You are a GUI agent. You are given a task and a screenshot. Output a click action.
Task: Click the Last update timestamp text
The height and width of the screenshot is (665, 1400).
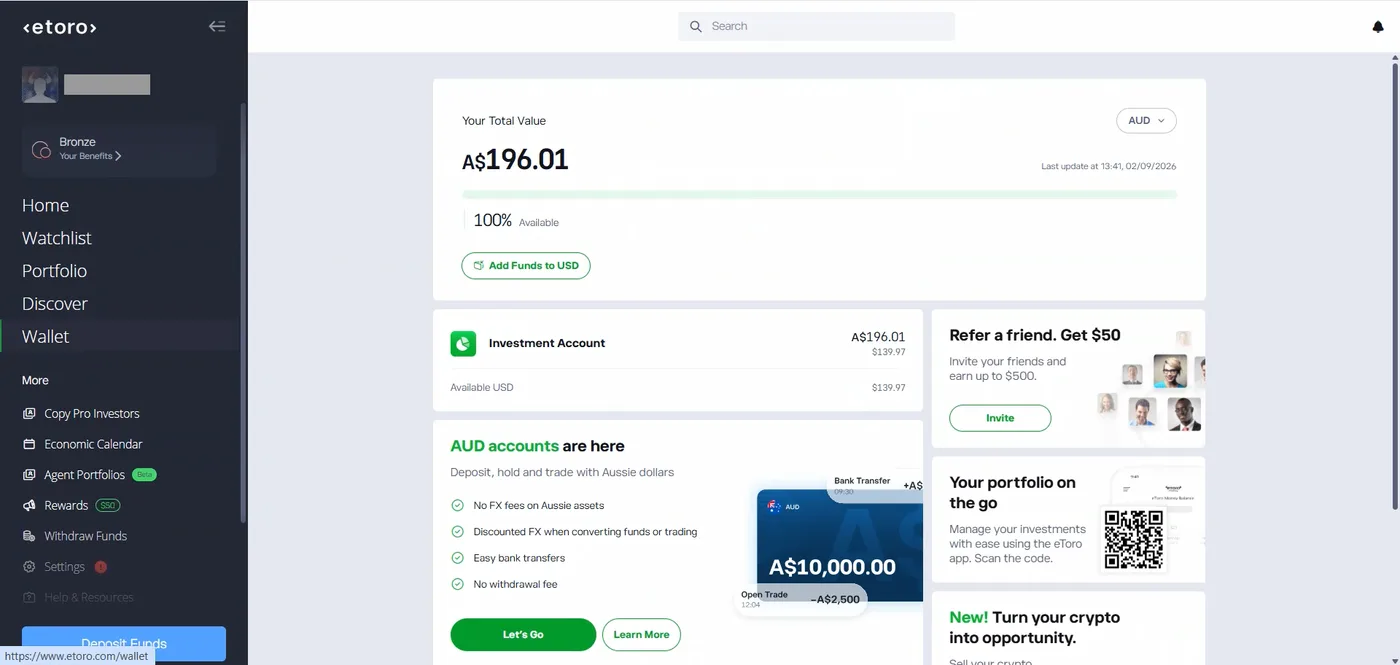point(1109,166)
